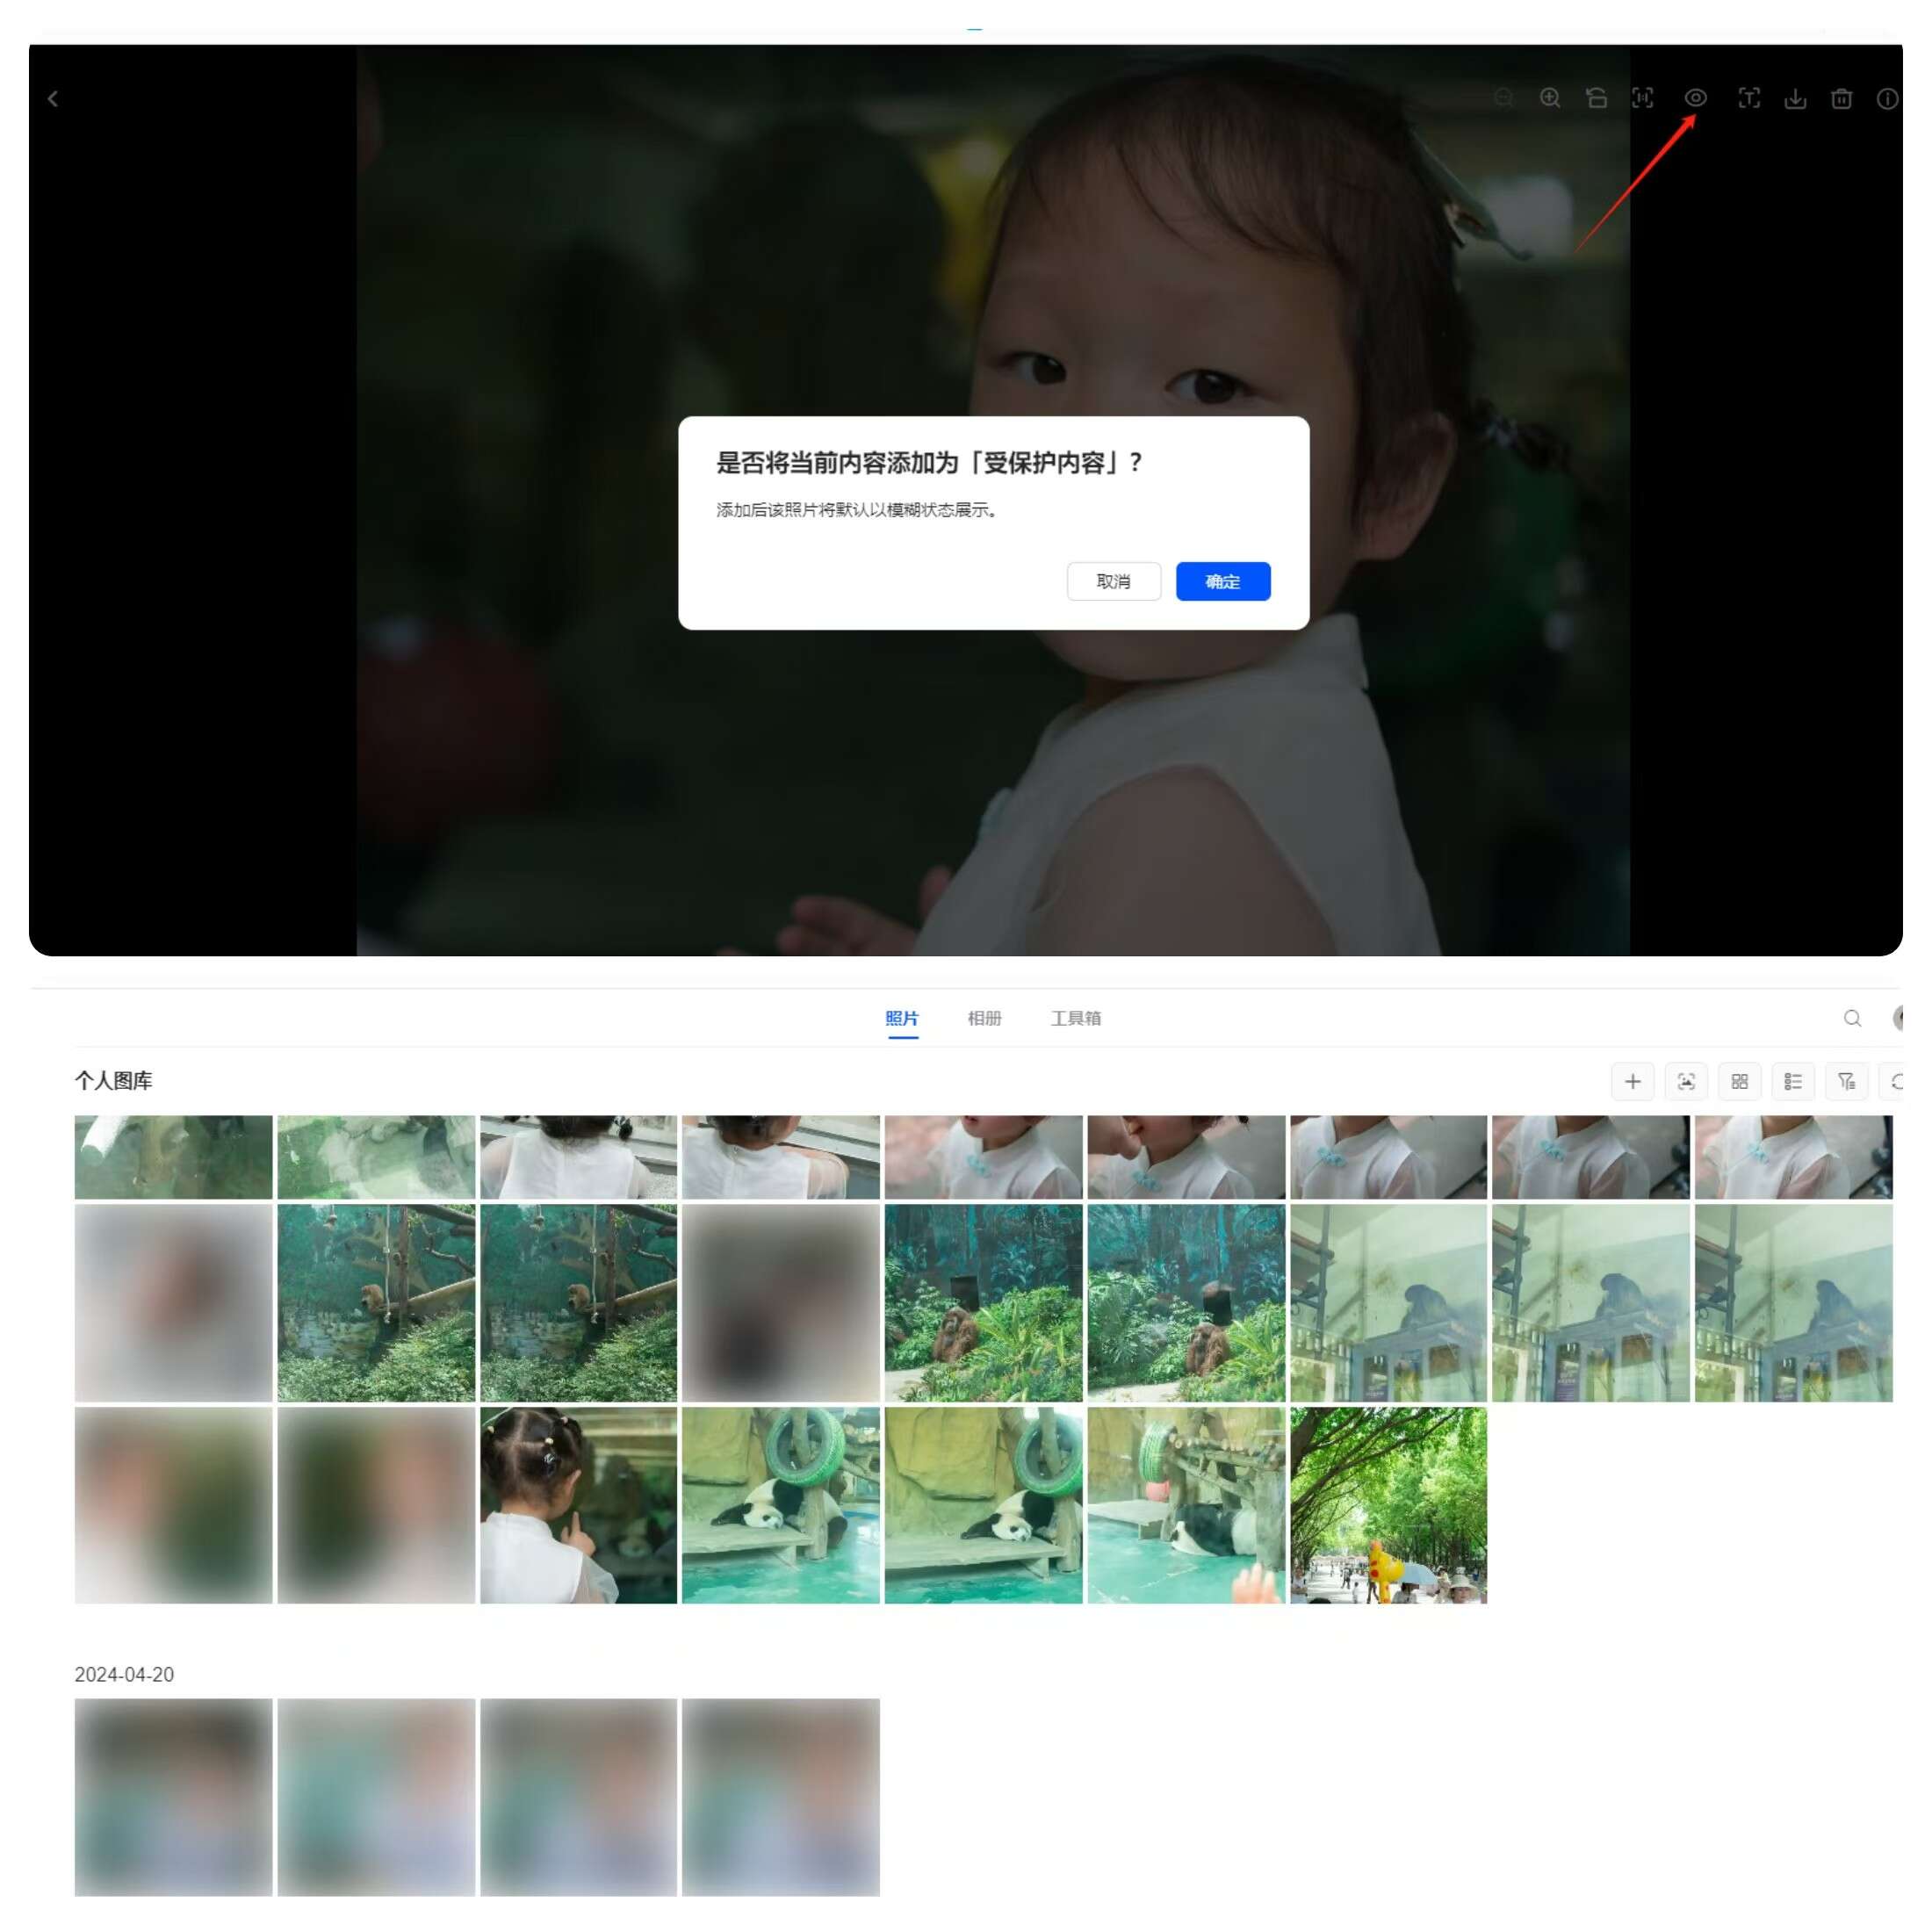Delete the photo with the trash icon
1932x1932 pixels.
1841,98
